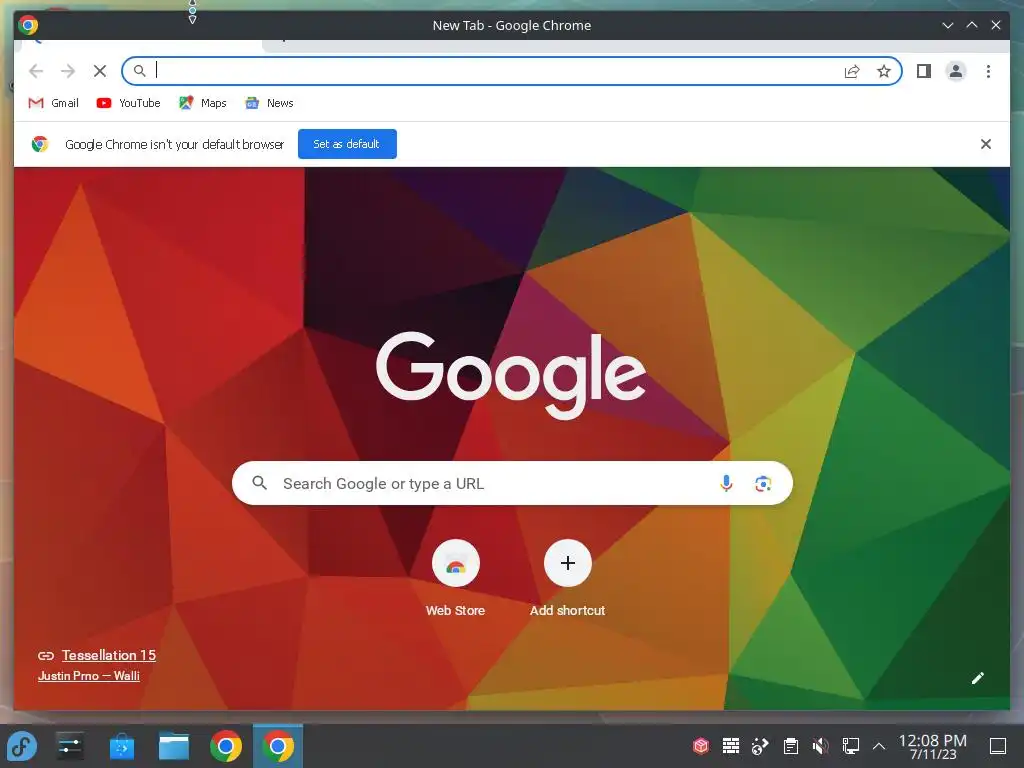Viewport: 1024px width, 768px height.
Task: Show desktop via taskbar corner button
Action: tap(998, 746)
